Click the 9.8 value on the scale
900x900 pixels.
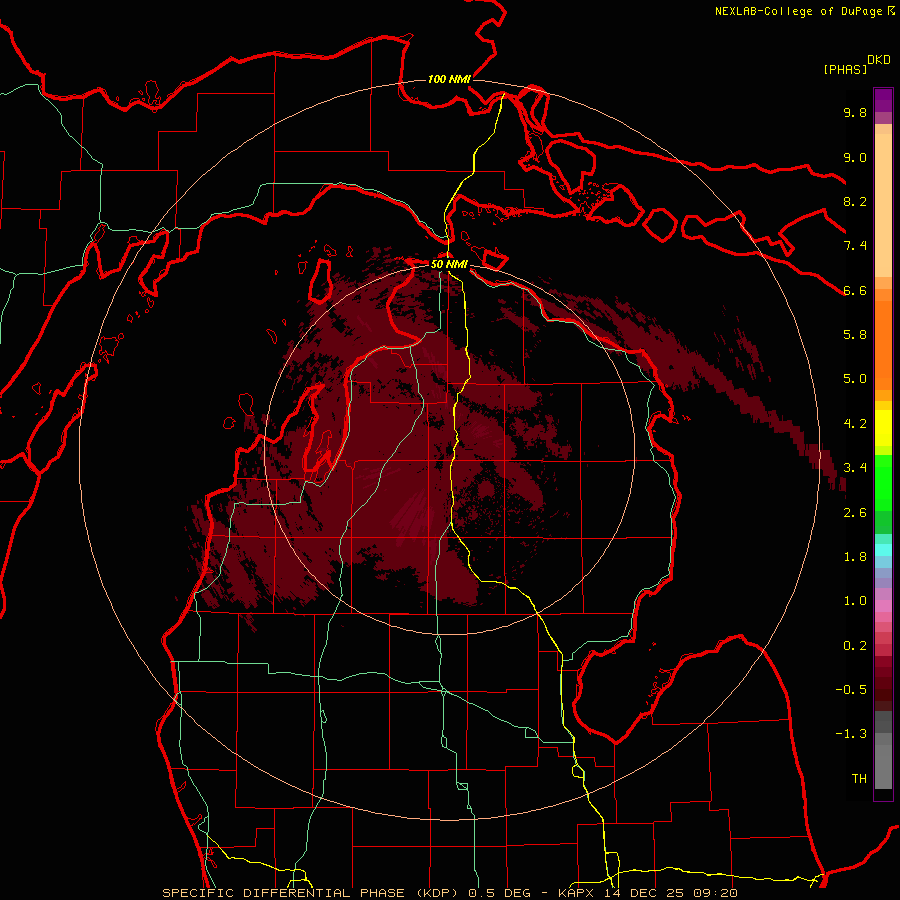click(855, 113)
